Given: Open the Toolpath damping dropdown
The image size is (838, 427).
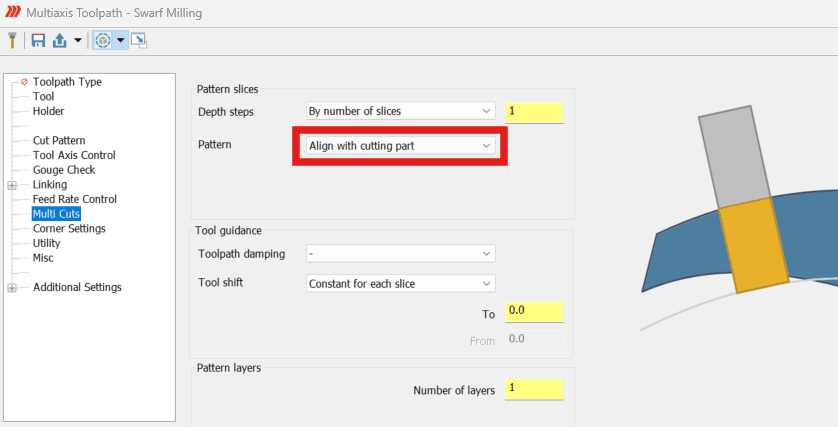Looking at the screenshot, I should tap(400, 253).
